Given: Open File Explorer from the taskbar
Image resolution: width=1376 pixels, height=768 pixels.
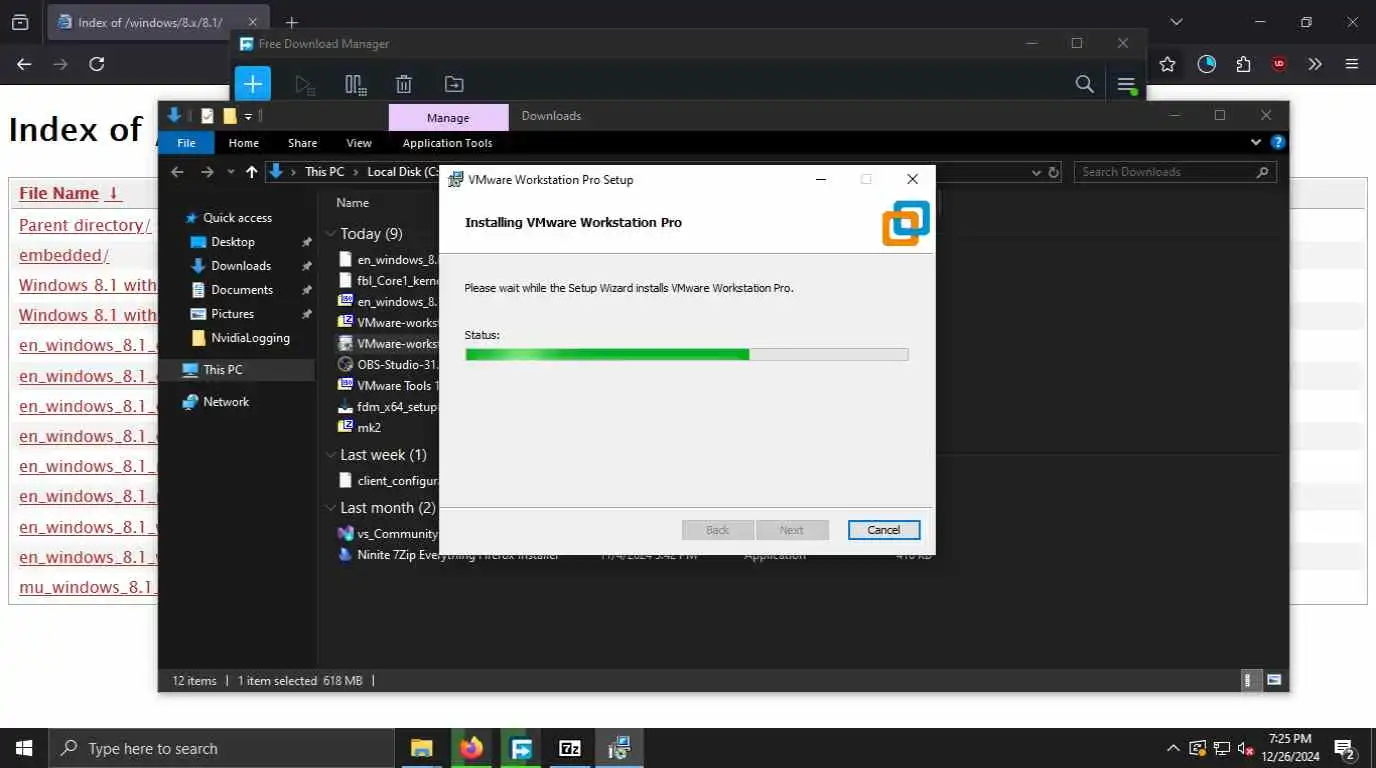Looking at the screenshot, I should [422, 748].
